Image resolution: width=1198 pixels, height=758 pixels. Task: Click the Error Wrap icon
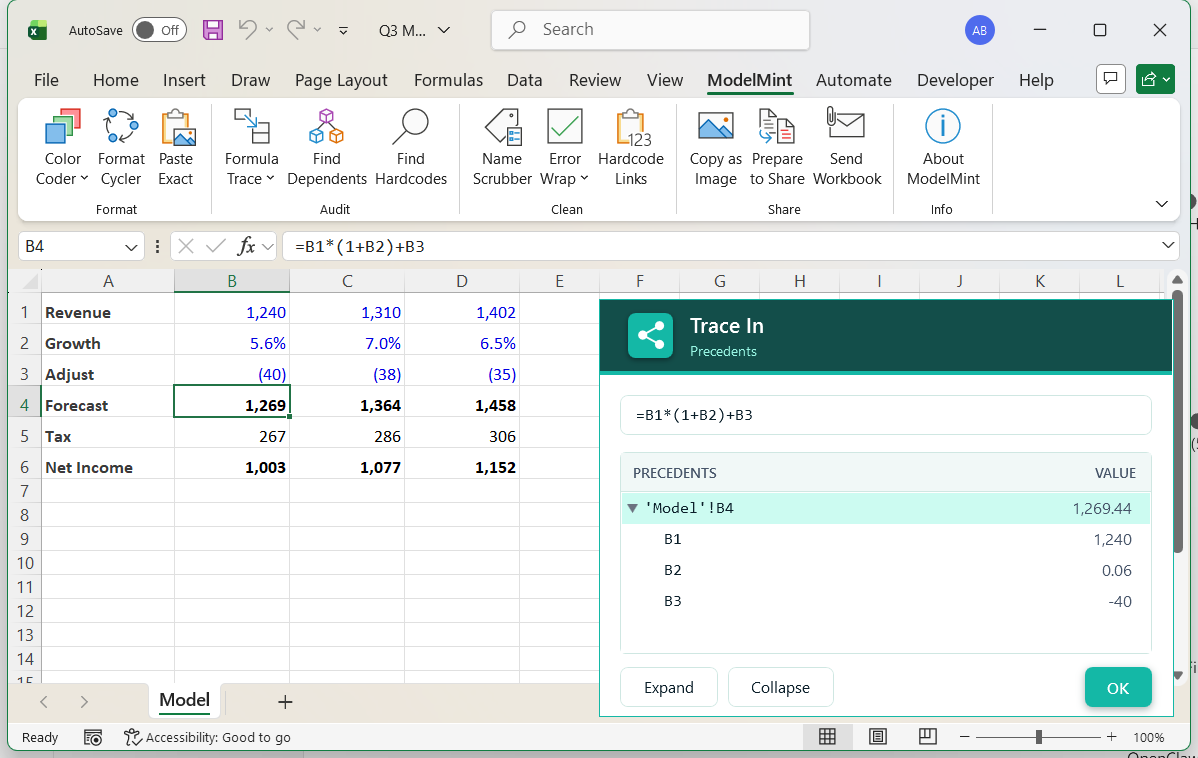click(x=565, y=127)
